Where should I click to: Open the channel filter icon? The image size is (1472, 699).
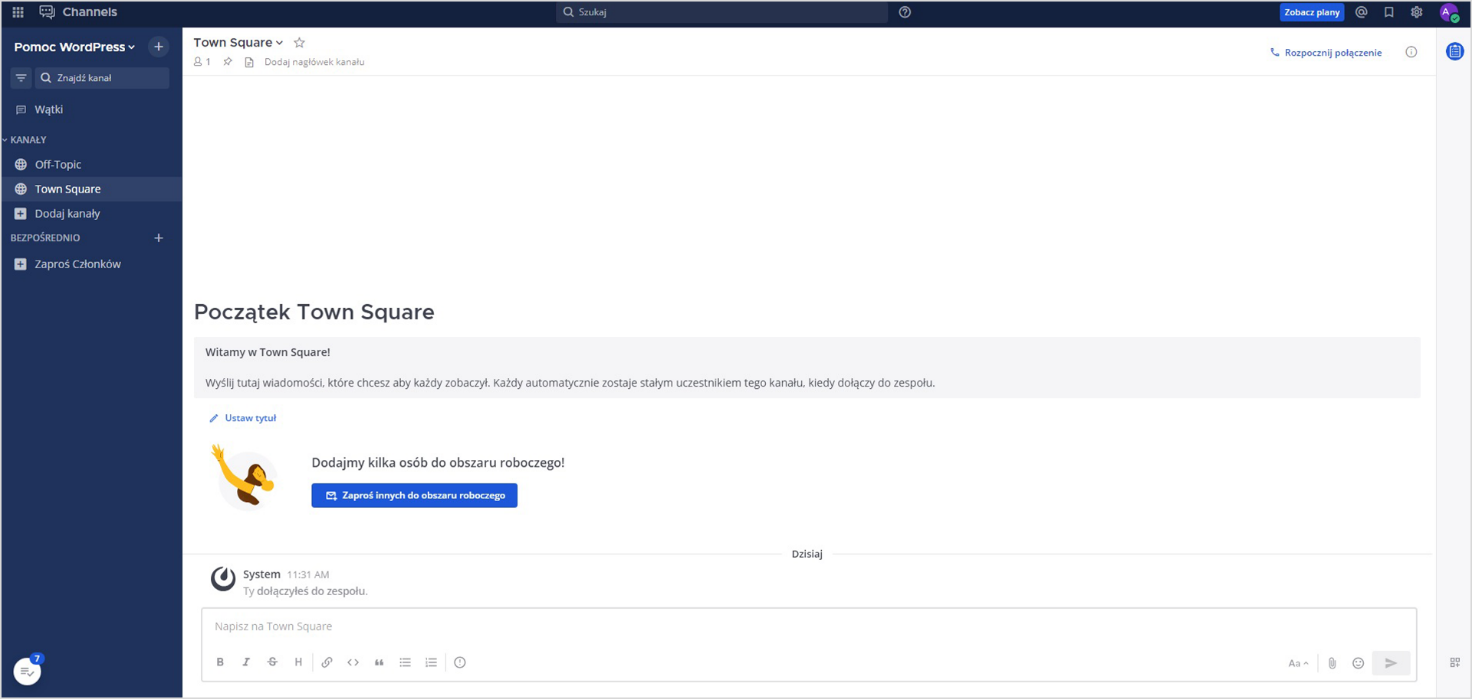pos(21,77)
